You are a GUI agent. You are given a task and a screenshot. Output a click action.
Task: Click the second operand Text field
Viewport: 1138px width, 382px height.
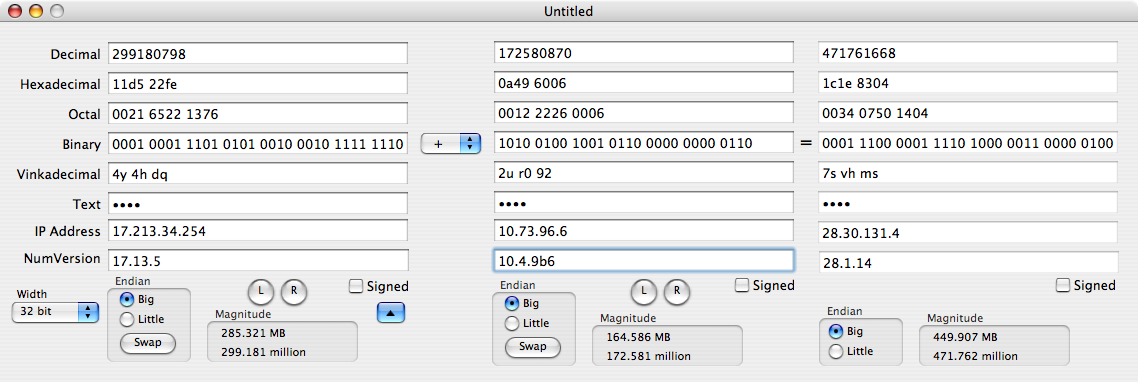644,203
